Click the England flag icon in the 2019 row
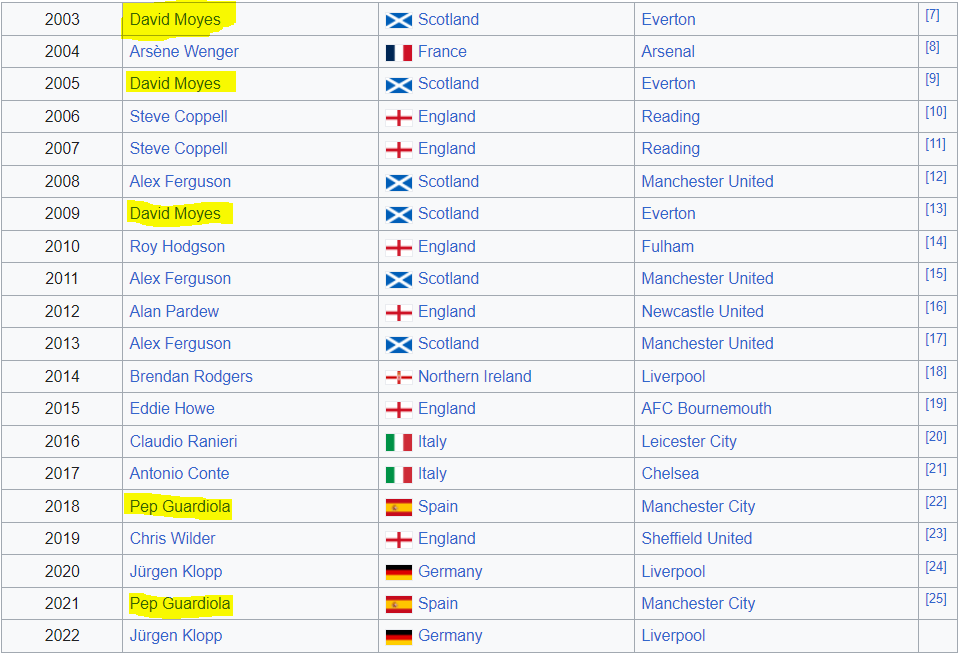The image size is (961, 657). (x=398, y=539)
